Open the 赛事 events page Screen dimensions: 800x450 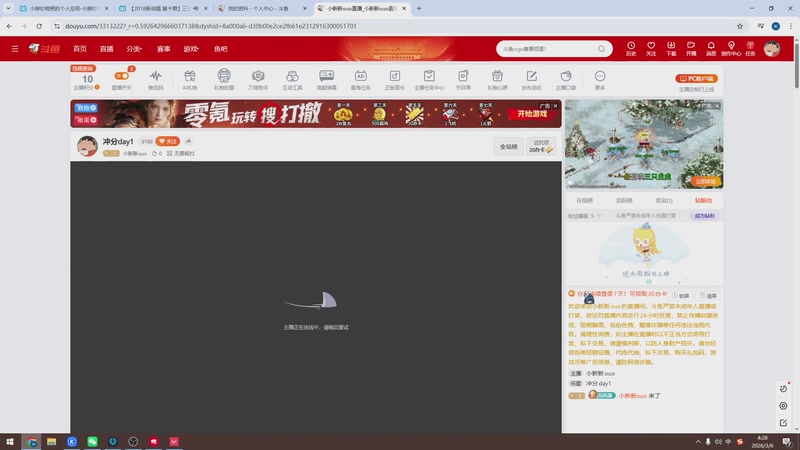[163, 49]
